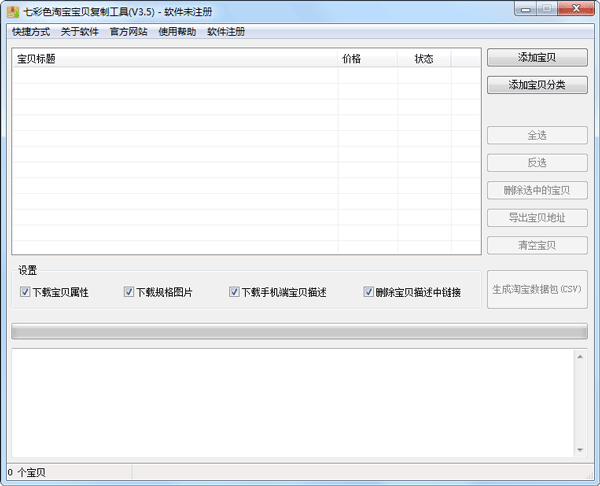Click the 添加宝贝 button
The height and width of the screenshot is (486, 600).
537,57
